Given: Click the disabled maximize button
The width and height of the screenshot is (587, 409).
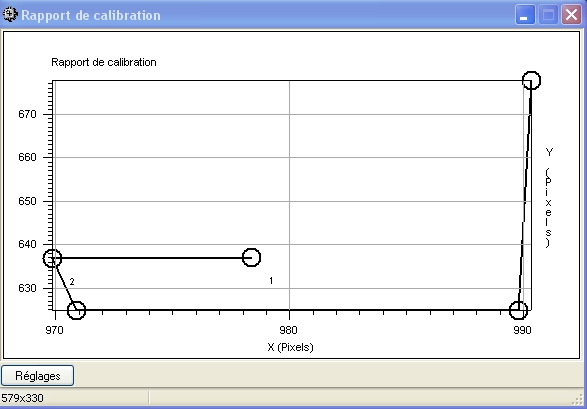Looking at the screenshot, I should pyautogui.click(x=548, y=15).
